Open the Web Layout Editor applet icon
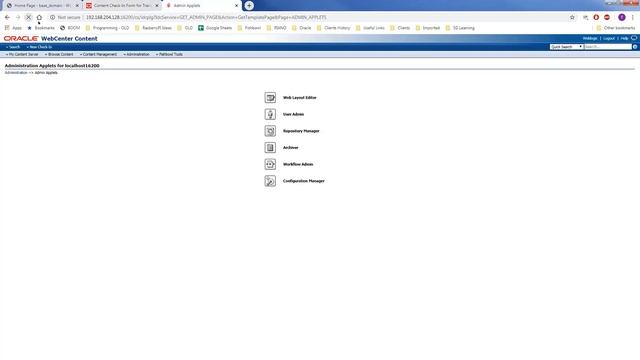 coord(270,98)
